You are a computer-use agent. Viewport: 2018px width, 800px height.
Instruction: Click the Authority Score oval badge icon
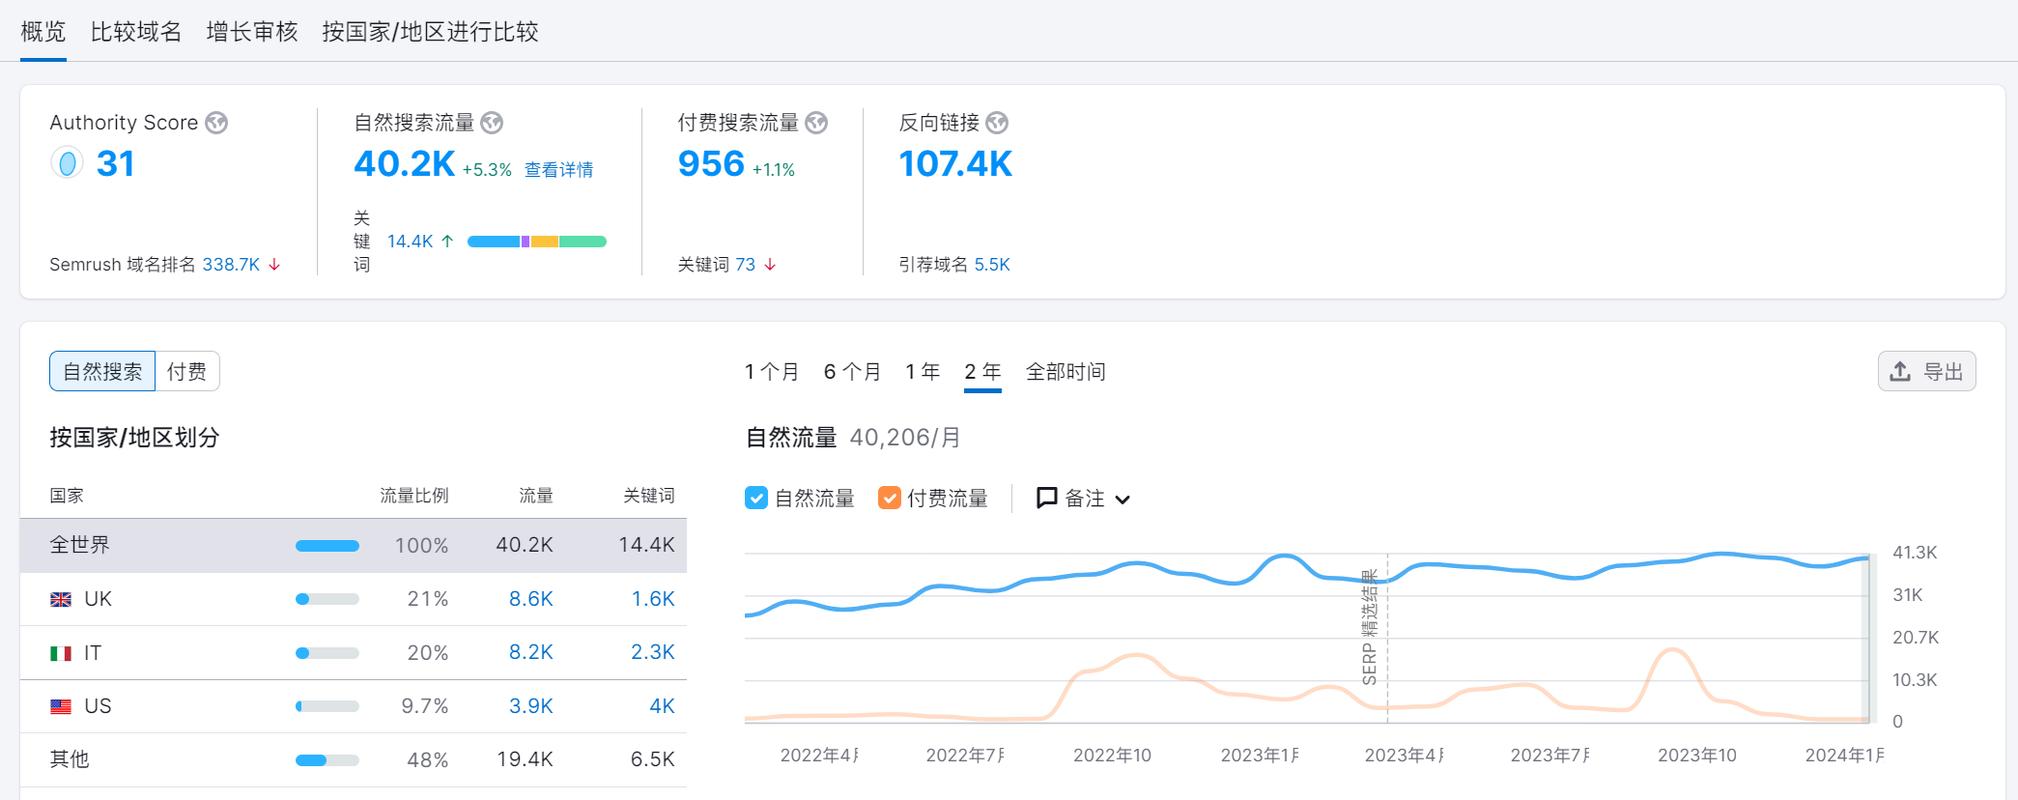tap(67, 163)
